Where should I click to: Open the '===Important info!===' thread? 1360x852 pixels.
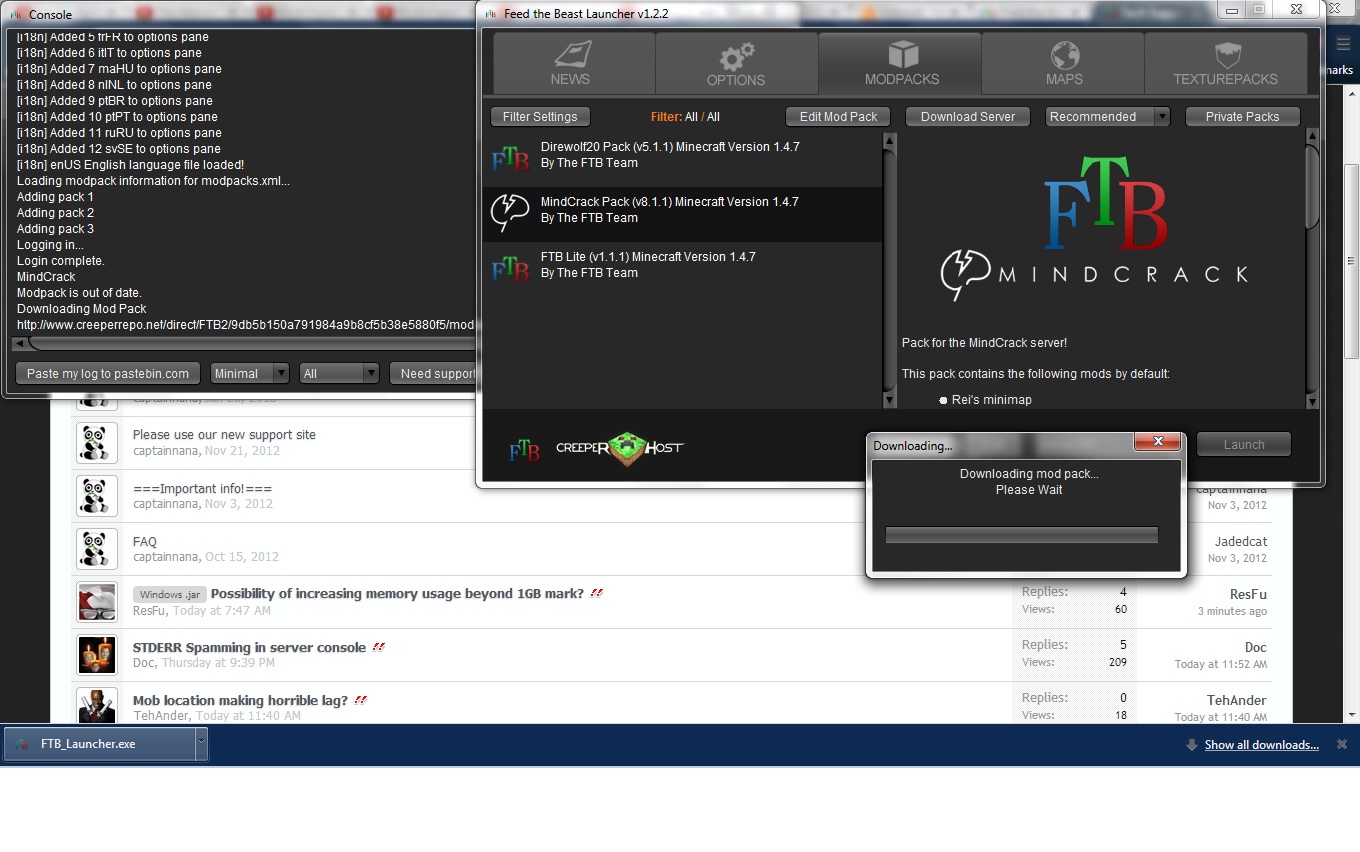point(202,489)
